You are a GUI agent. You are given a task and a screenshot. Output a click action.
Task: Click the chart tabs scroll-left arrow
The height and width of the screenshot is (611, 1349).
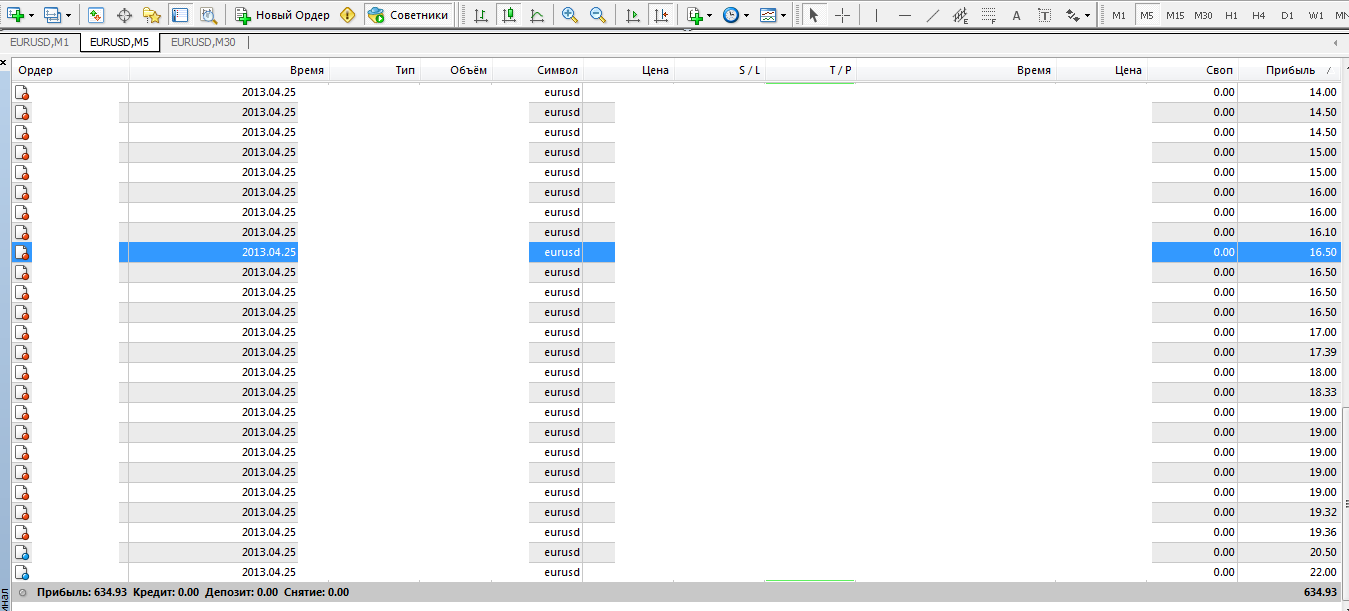pos(1336,43)
